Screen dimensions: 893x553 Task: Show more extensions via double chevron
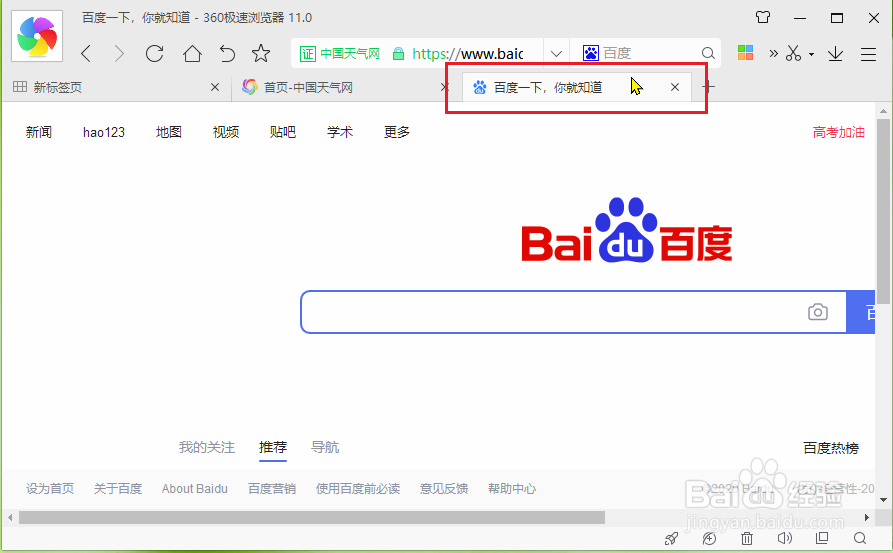pos(773,54)
